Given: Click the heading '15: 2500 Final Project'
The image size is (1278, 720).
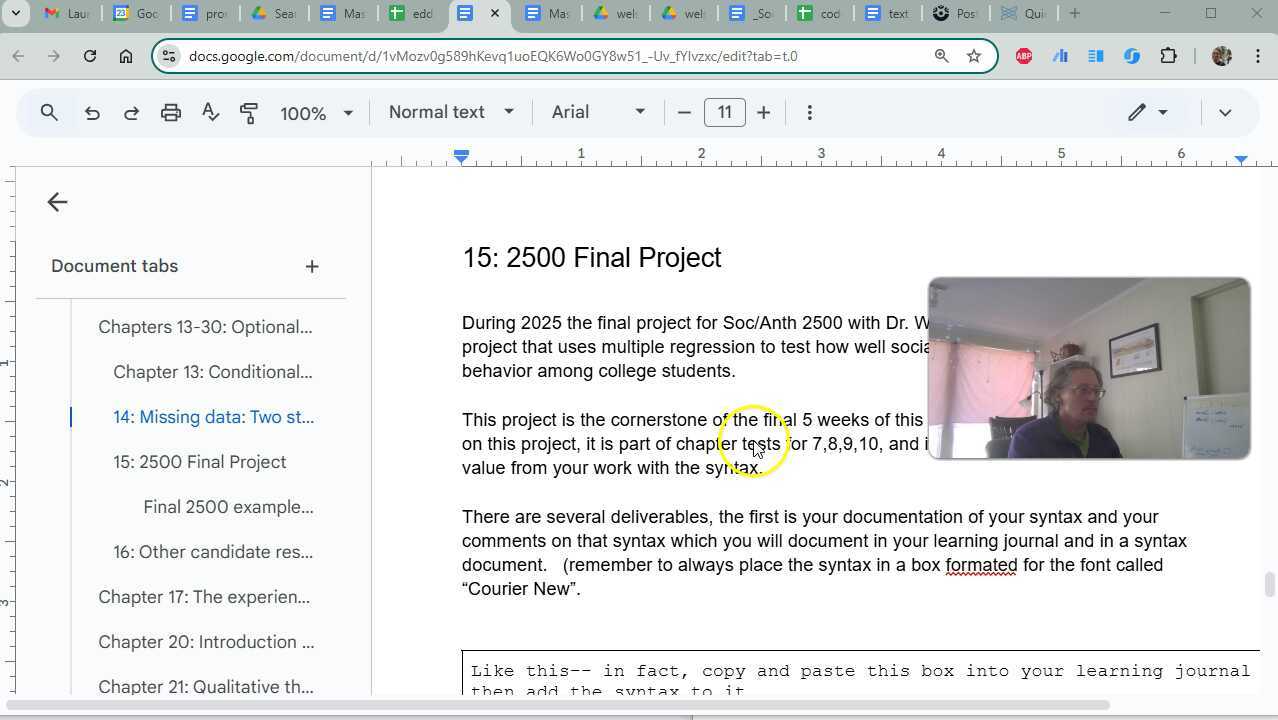Looking at the screenshot, I should click(x=591, y=258).
